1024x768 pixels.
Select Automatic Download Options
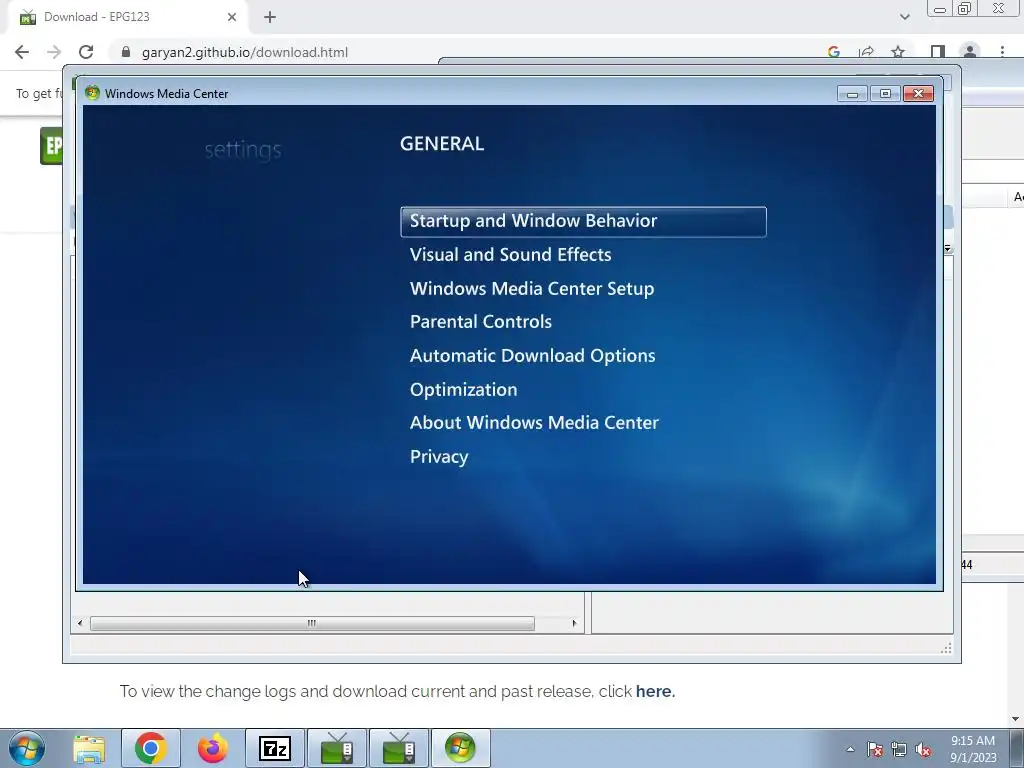(x=532, y=356)
